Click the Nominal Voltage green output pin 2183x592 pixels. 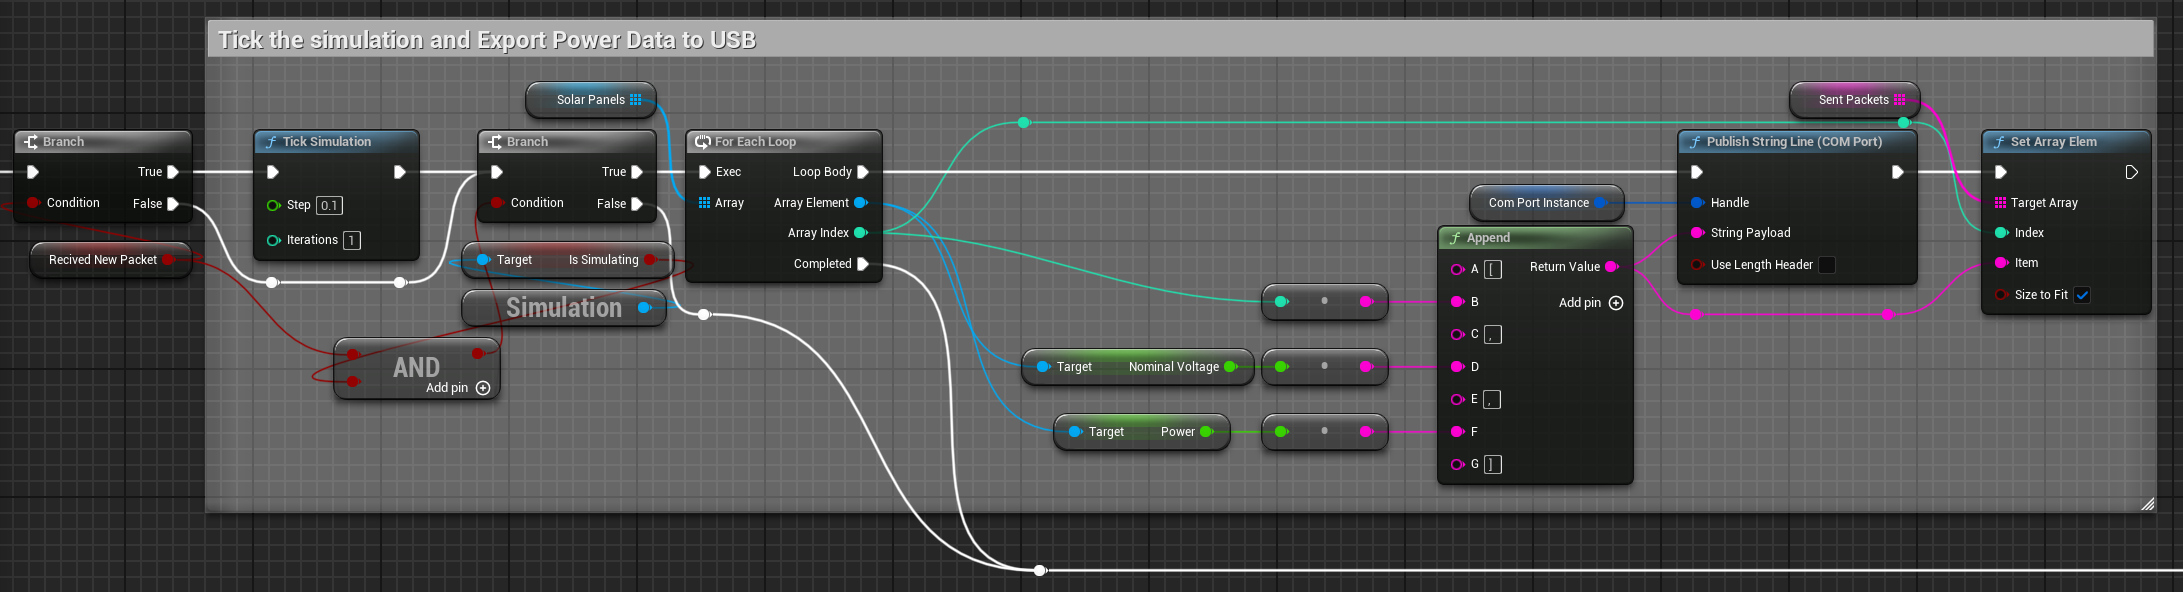coord(1230,367)
